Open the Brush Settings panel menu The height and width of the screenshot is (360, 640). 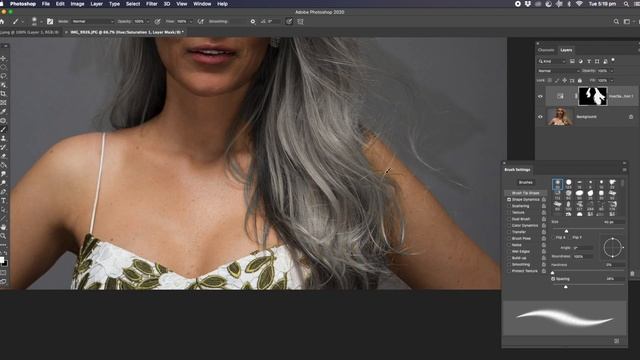624,170
